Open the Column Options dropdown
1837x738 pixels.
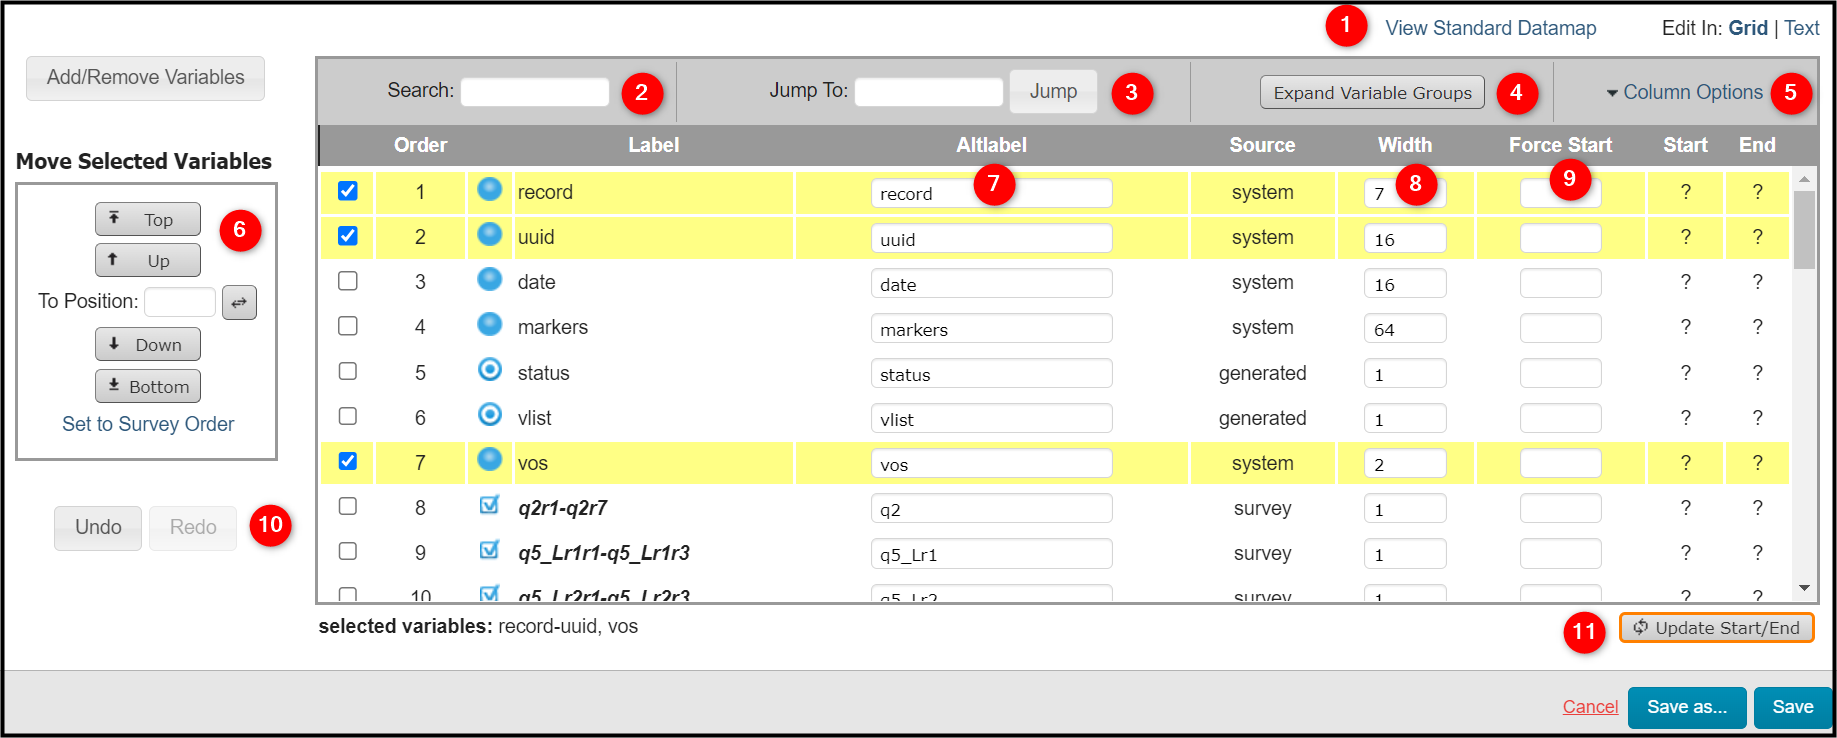click(x=1684, y=92)
